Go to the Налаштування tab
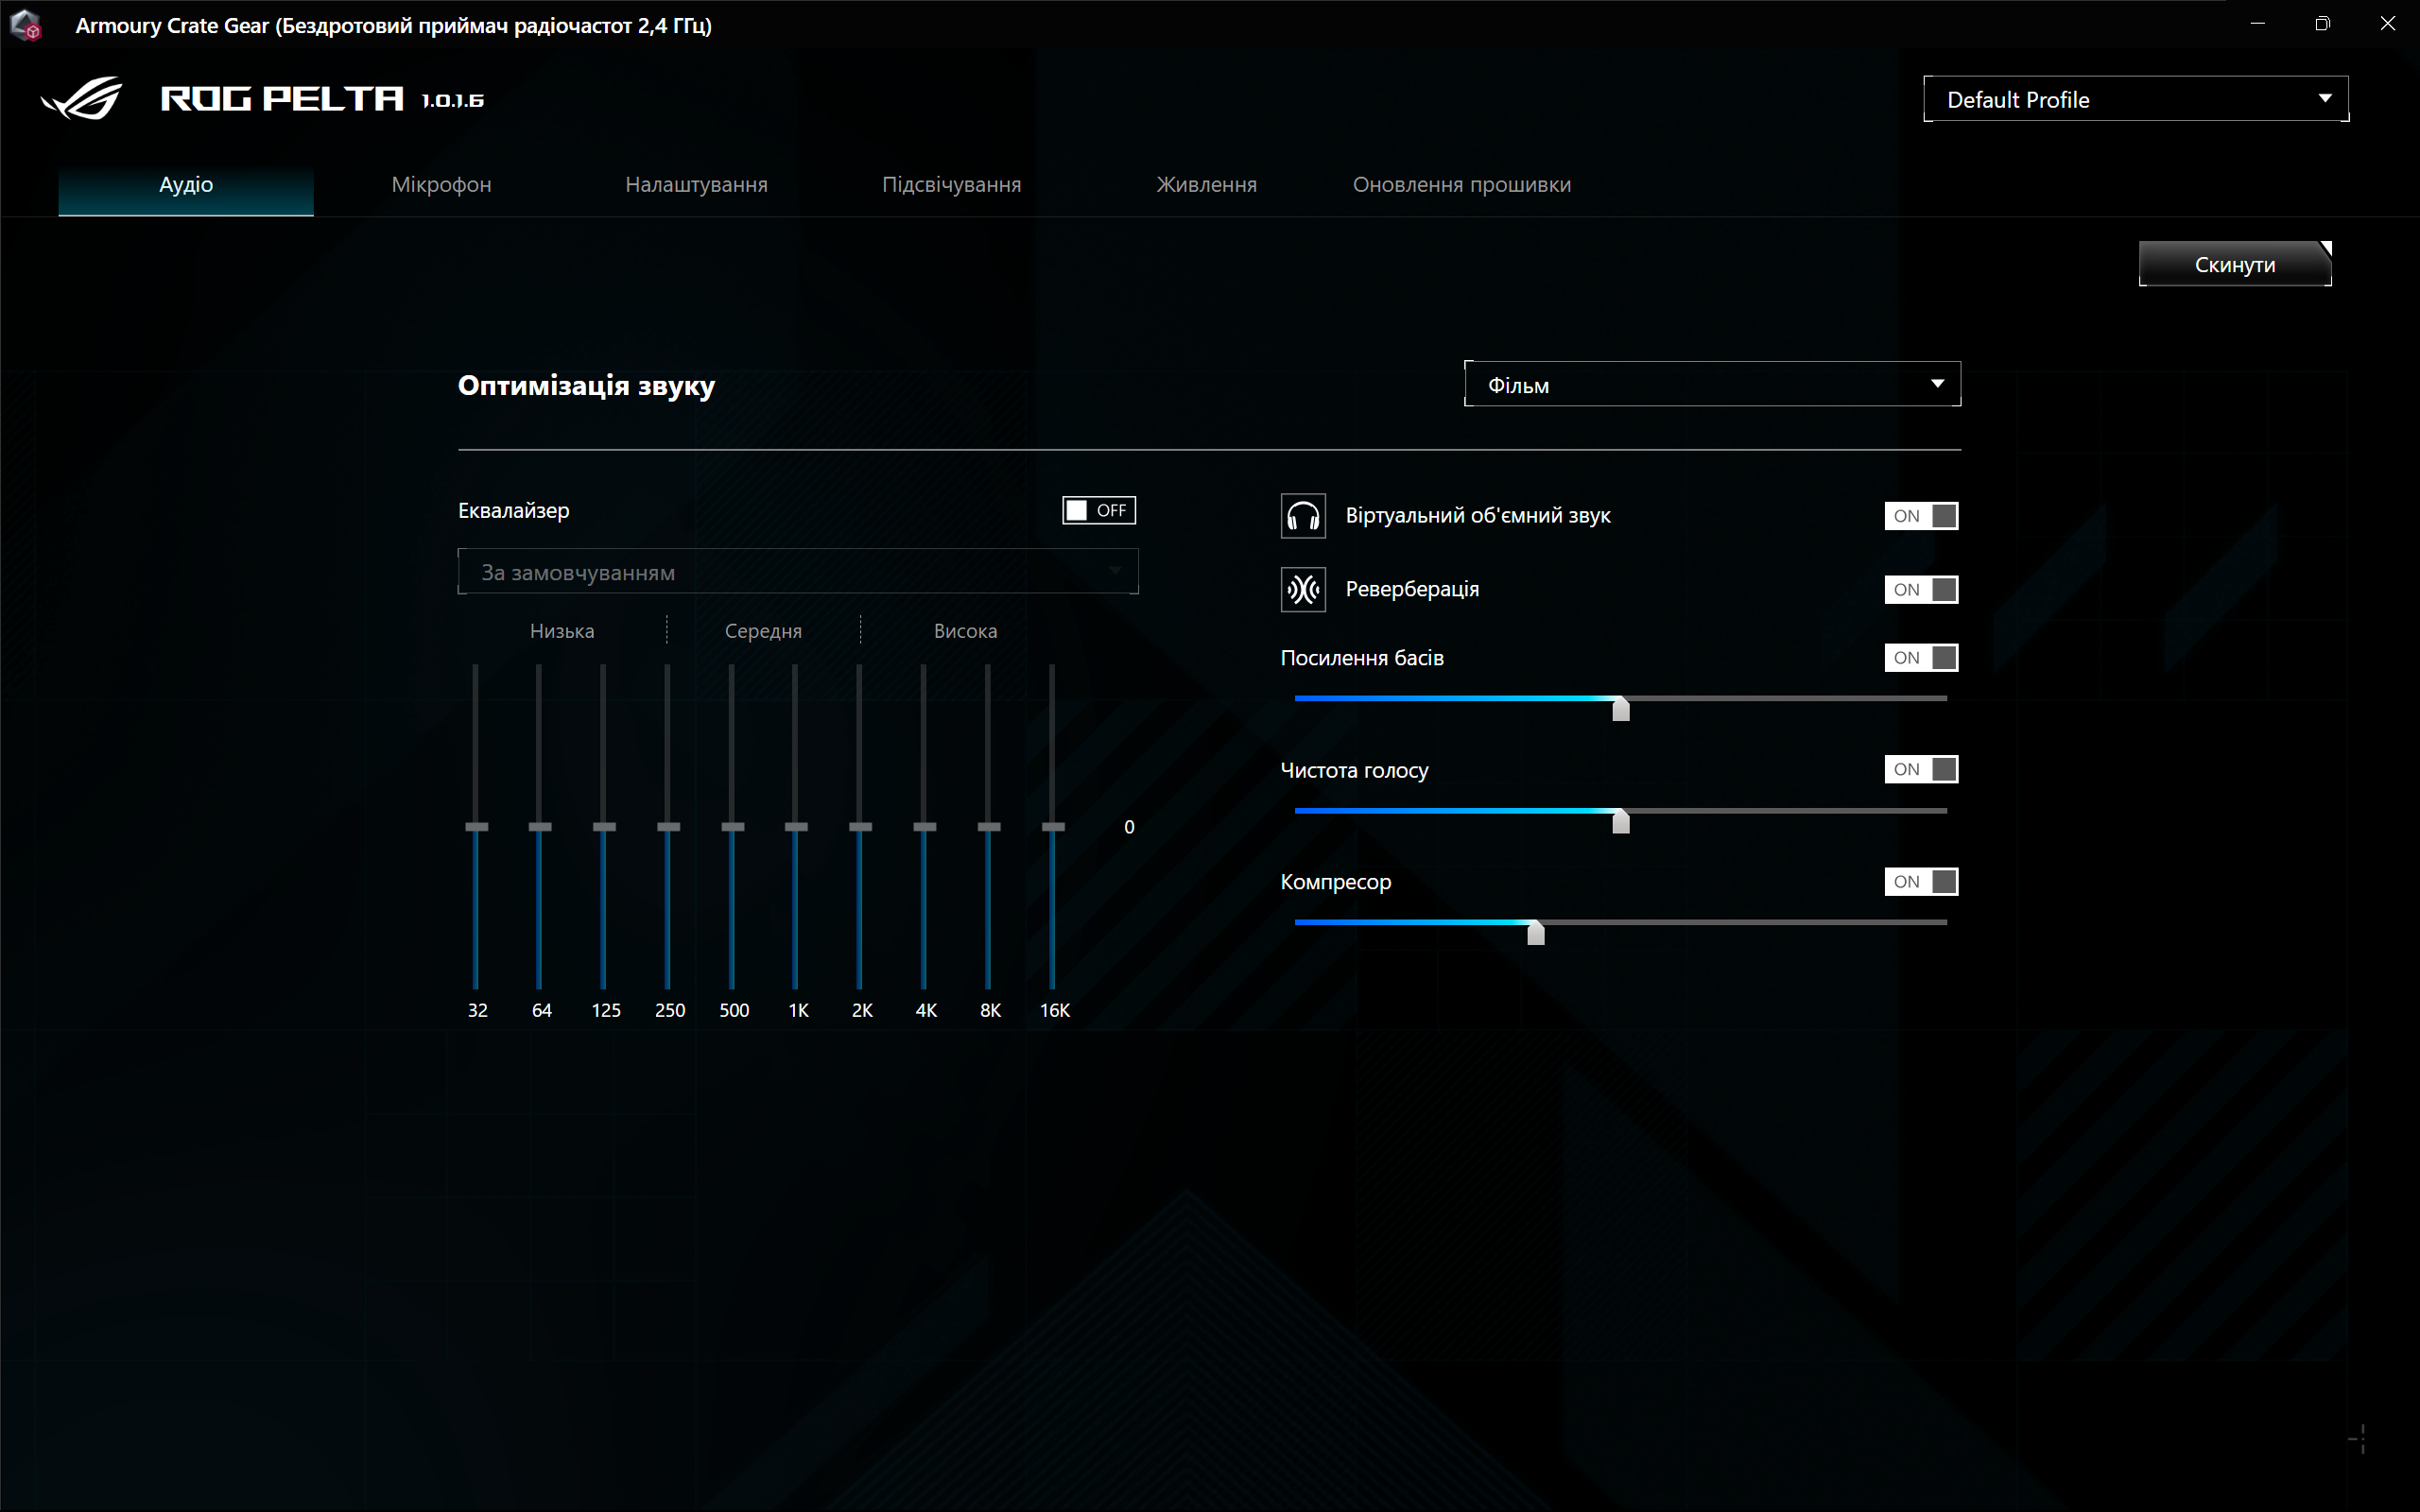Viewport: 2420px width, 1512px height. (x=696, y=185)
